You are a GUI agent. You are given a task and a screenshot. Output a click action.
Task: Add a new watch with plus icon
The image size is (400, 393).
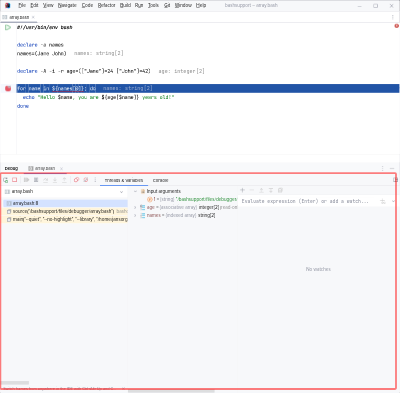243,190
